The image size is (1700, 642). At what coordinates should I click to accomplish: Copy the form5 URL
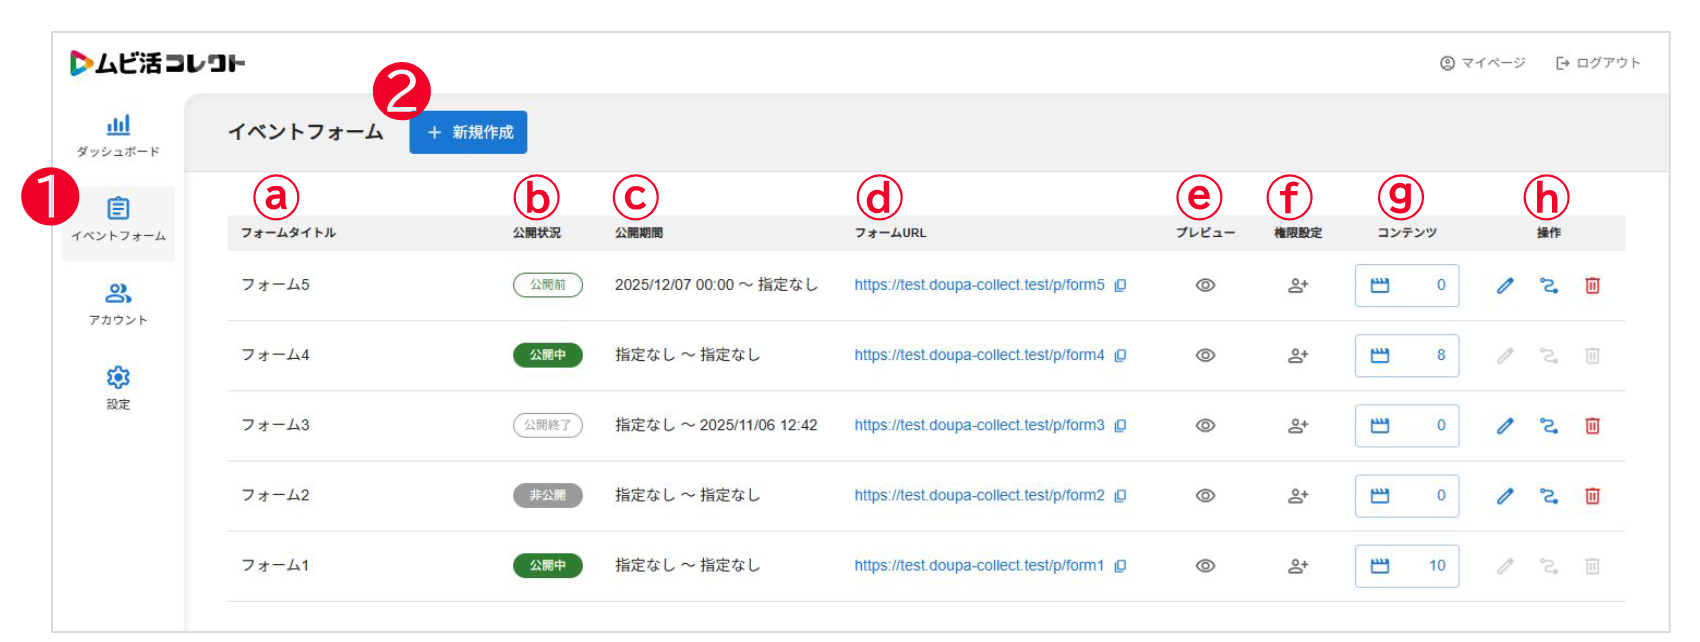pyautogui.click(x=1121, y=285)
